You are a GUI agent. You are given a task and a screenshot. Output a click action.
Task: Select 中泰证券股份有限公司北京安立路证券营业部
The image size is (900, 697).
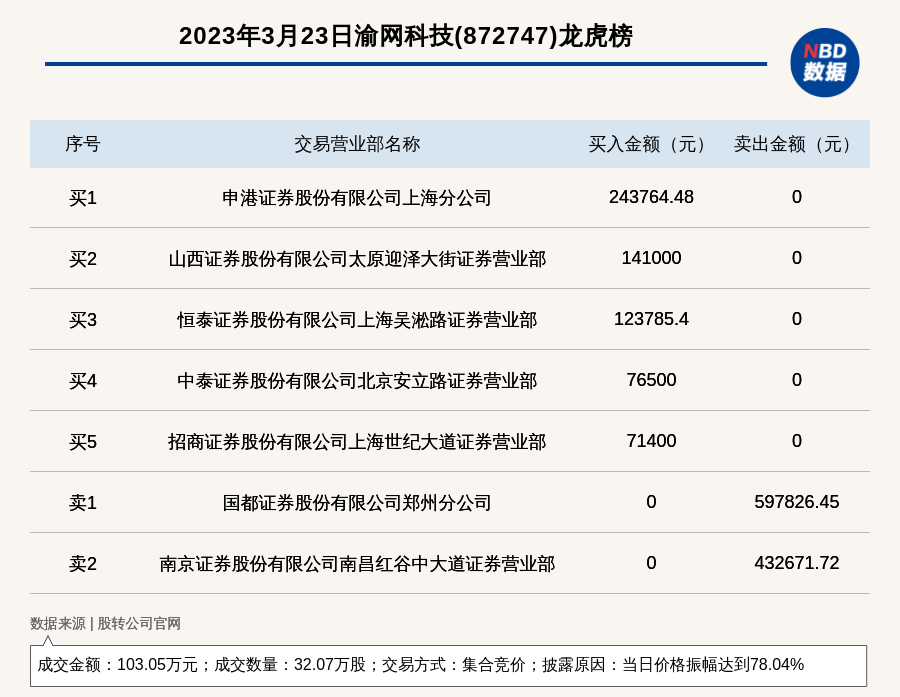tap(357, 381)
